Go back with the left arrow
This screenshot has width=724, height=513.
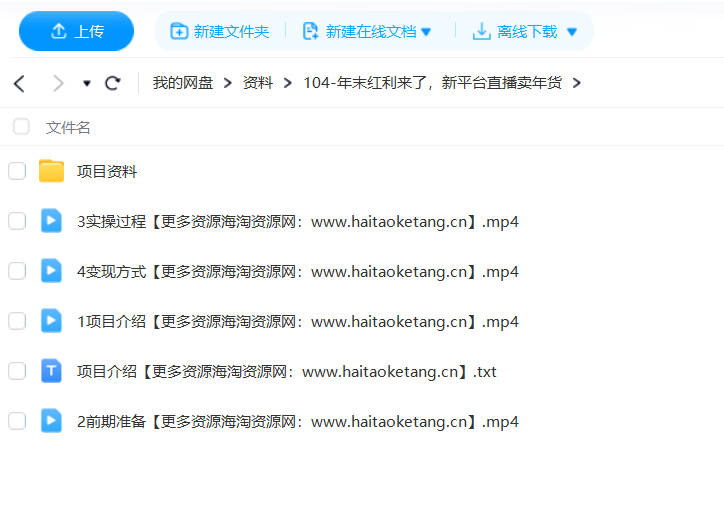[19, 84]
